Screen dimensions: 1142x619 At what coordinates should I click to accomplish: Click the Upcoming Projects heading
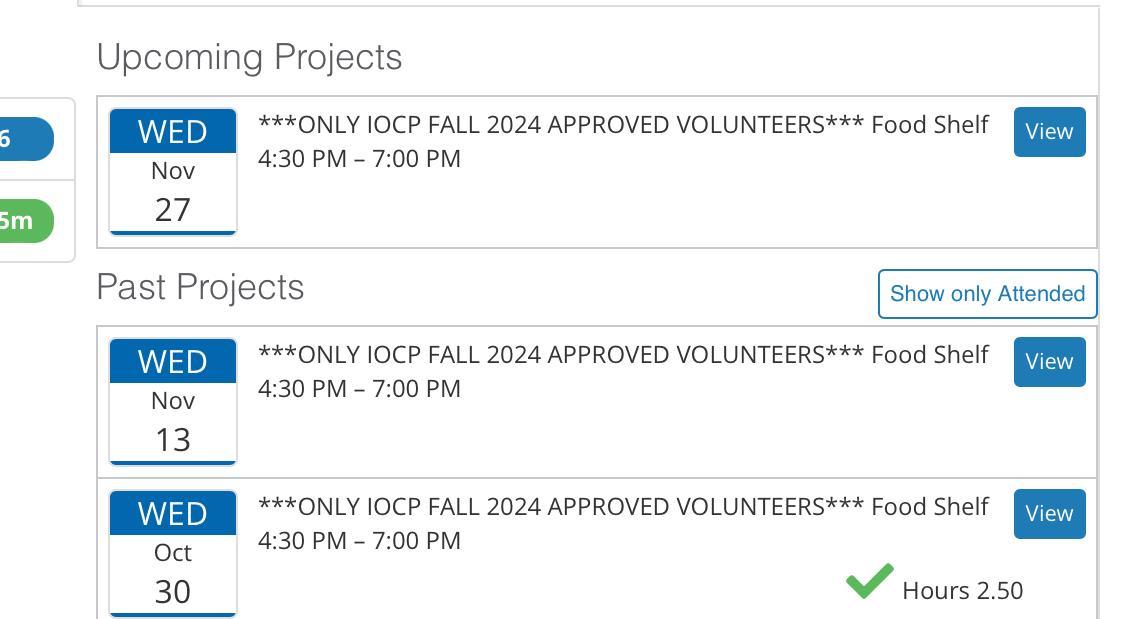(249, 57)
